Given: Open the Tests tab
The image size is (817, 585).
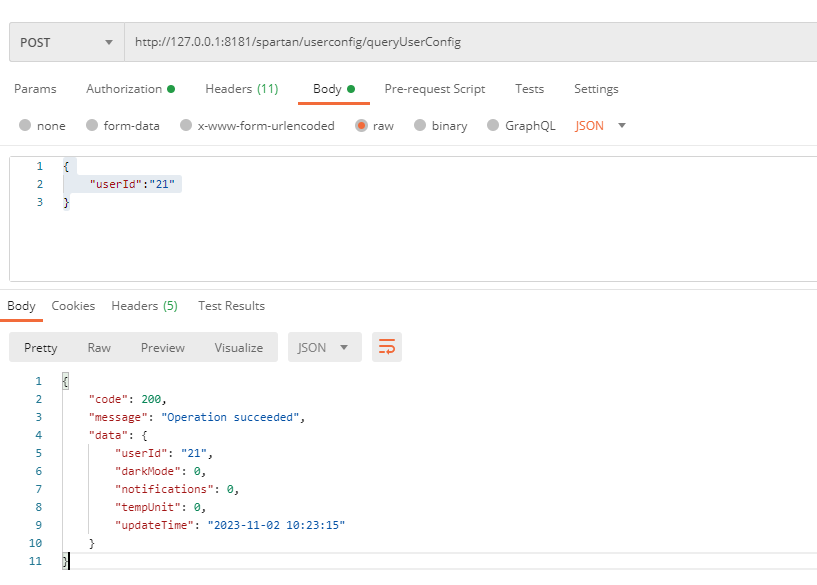Looking at the screenshot, I should tap(529, 89).
